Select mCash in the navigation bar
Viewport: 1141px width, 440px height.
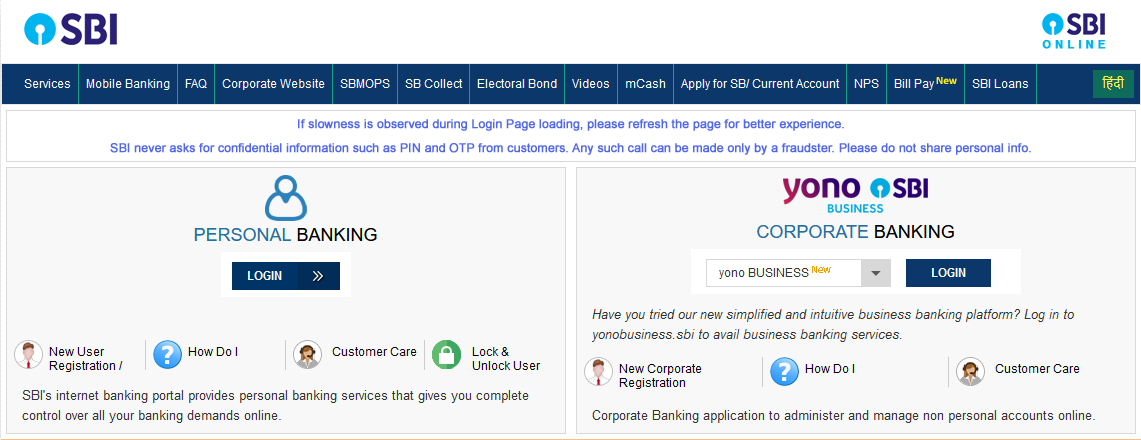645,84
